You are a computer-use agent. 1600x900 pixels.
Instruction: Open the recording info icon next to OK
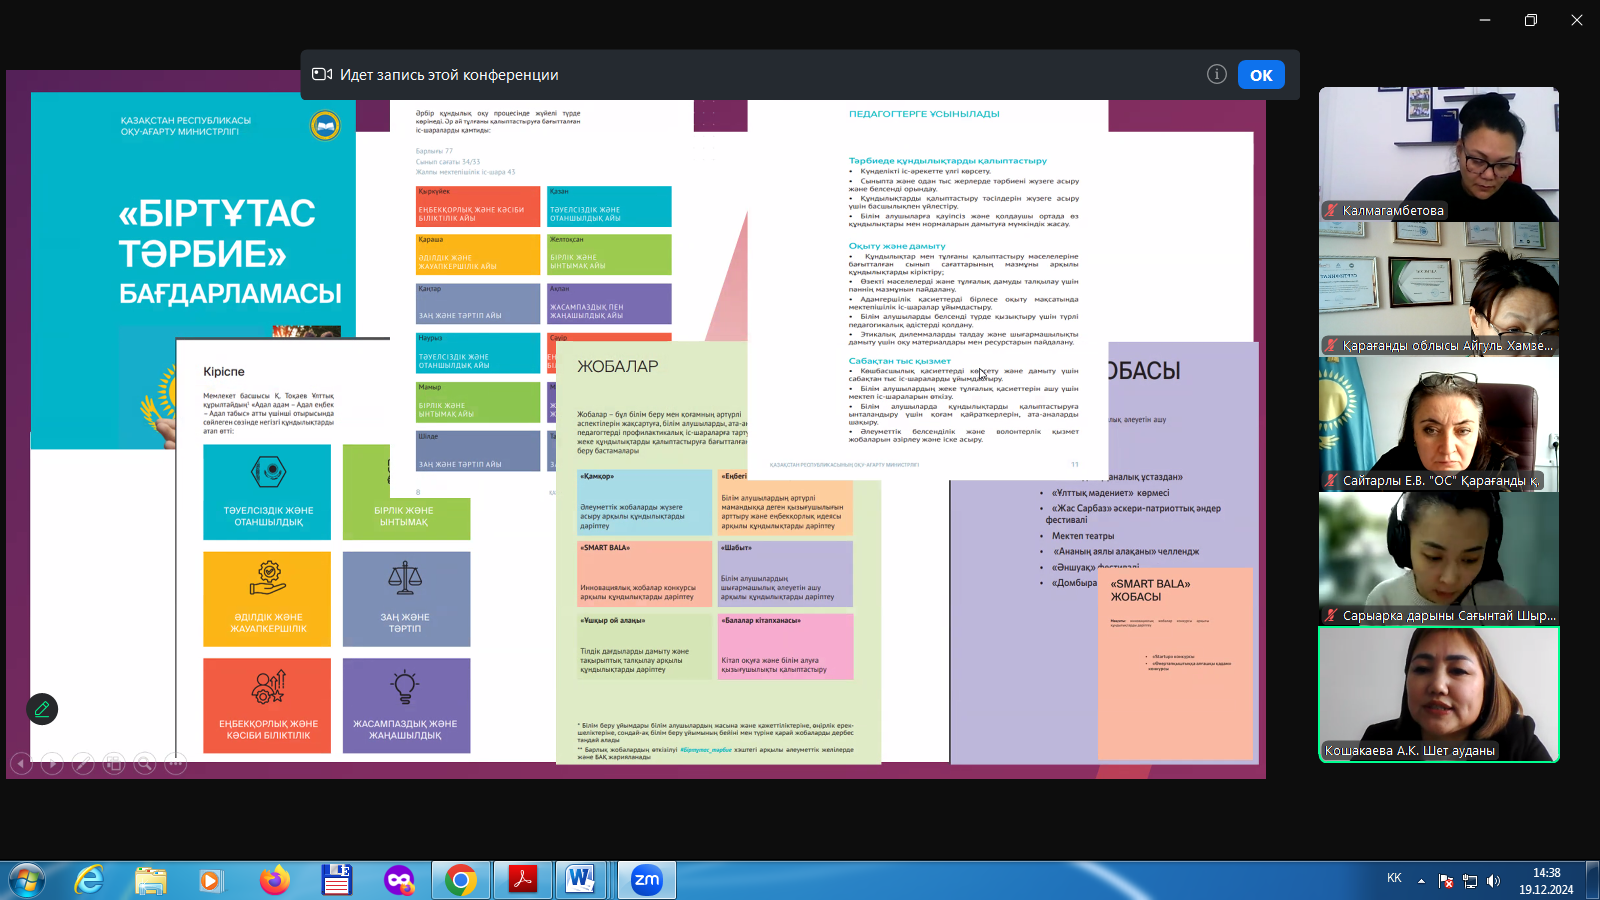[1217, 74]
